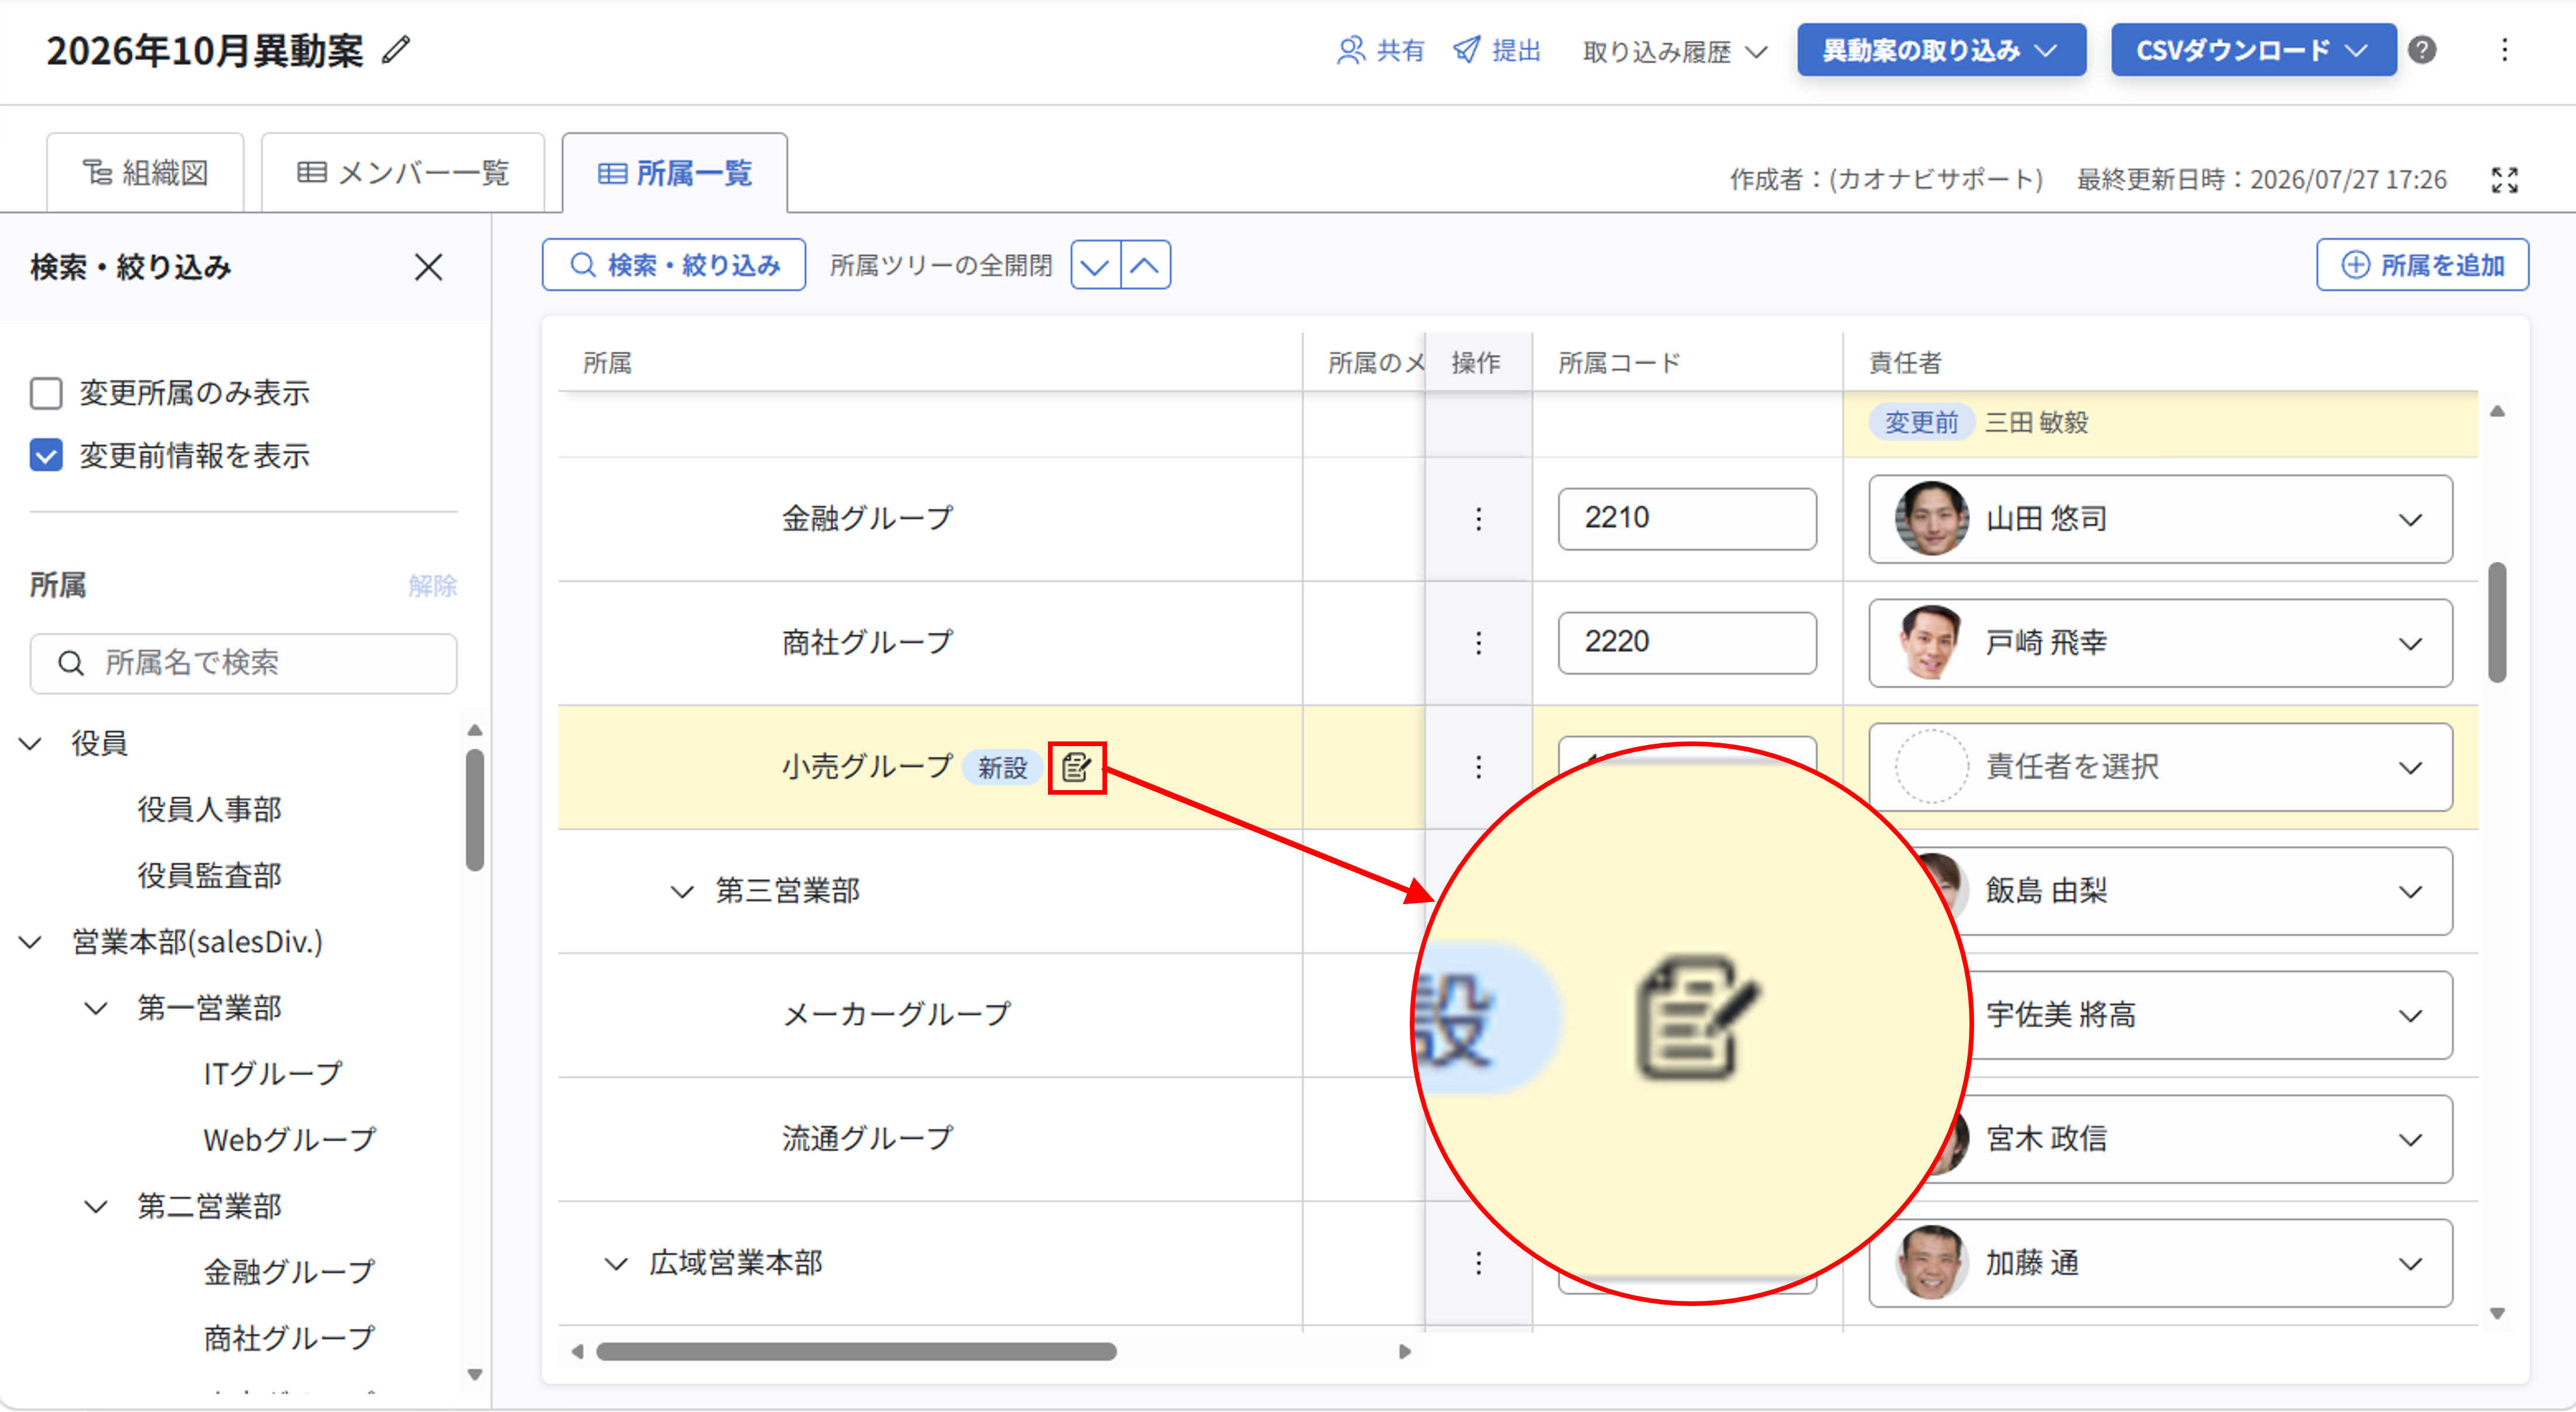Edit the 所属コード field 2210

click(x=1687, y=519)
